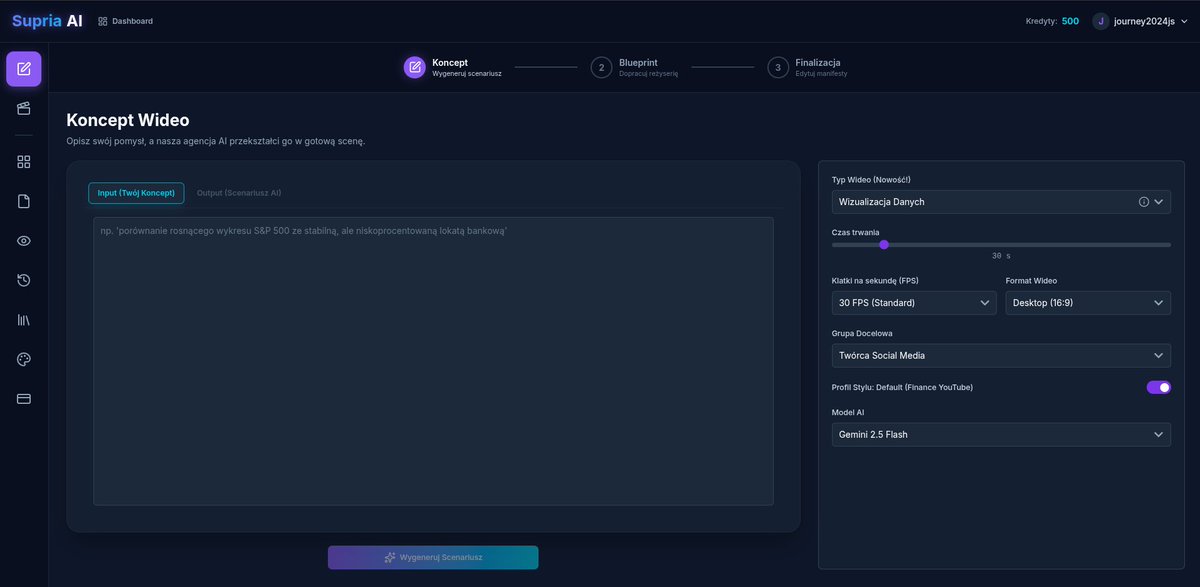
Task: Click the 30 s duration value
Action: point(1001,256)
